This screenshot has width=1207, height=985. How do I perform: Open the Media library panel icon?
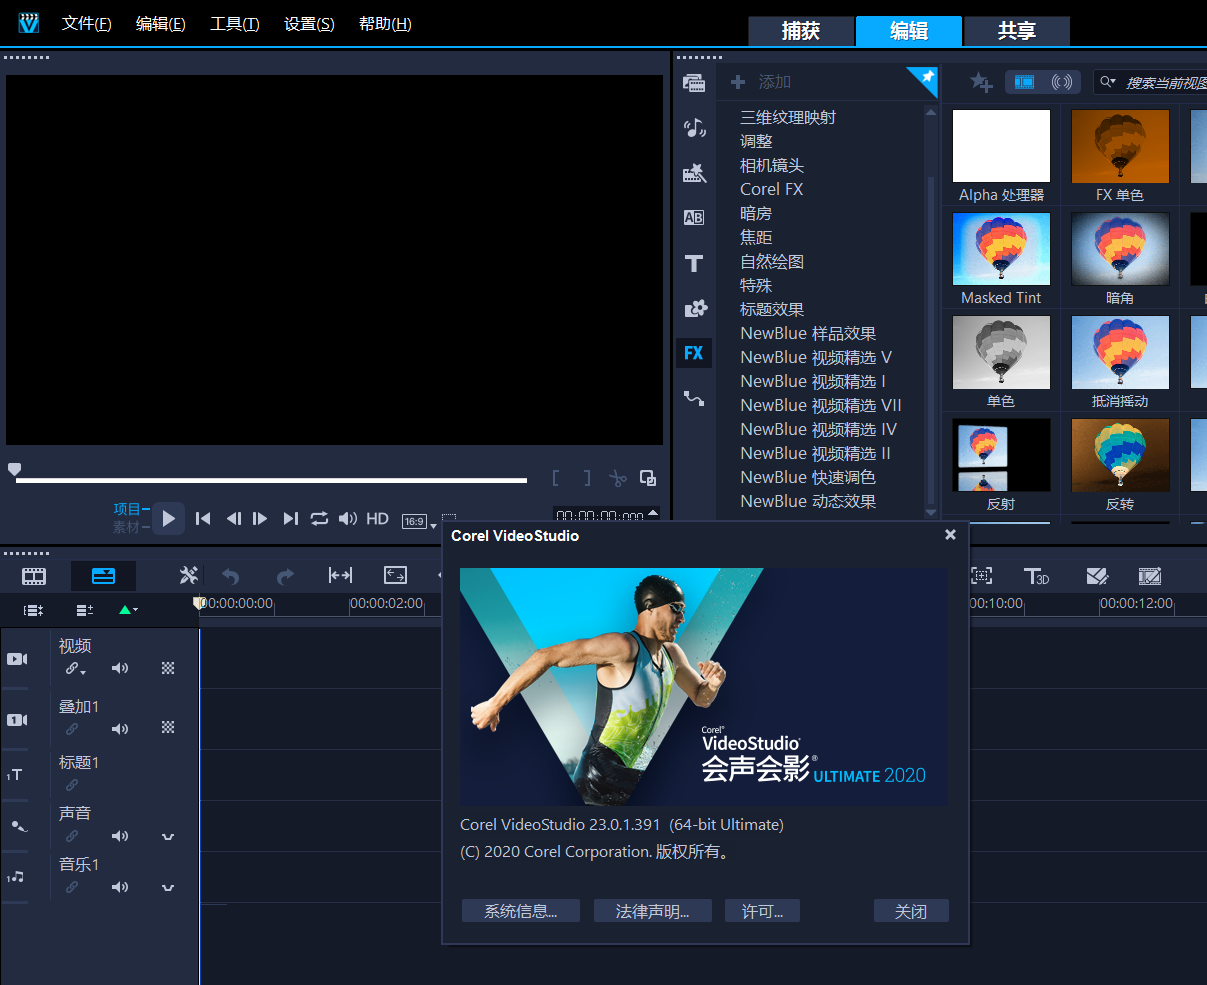tap(694, 83)
